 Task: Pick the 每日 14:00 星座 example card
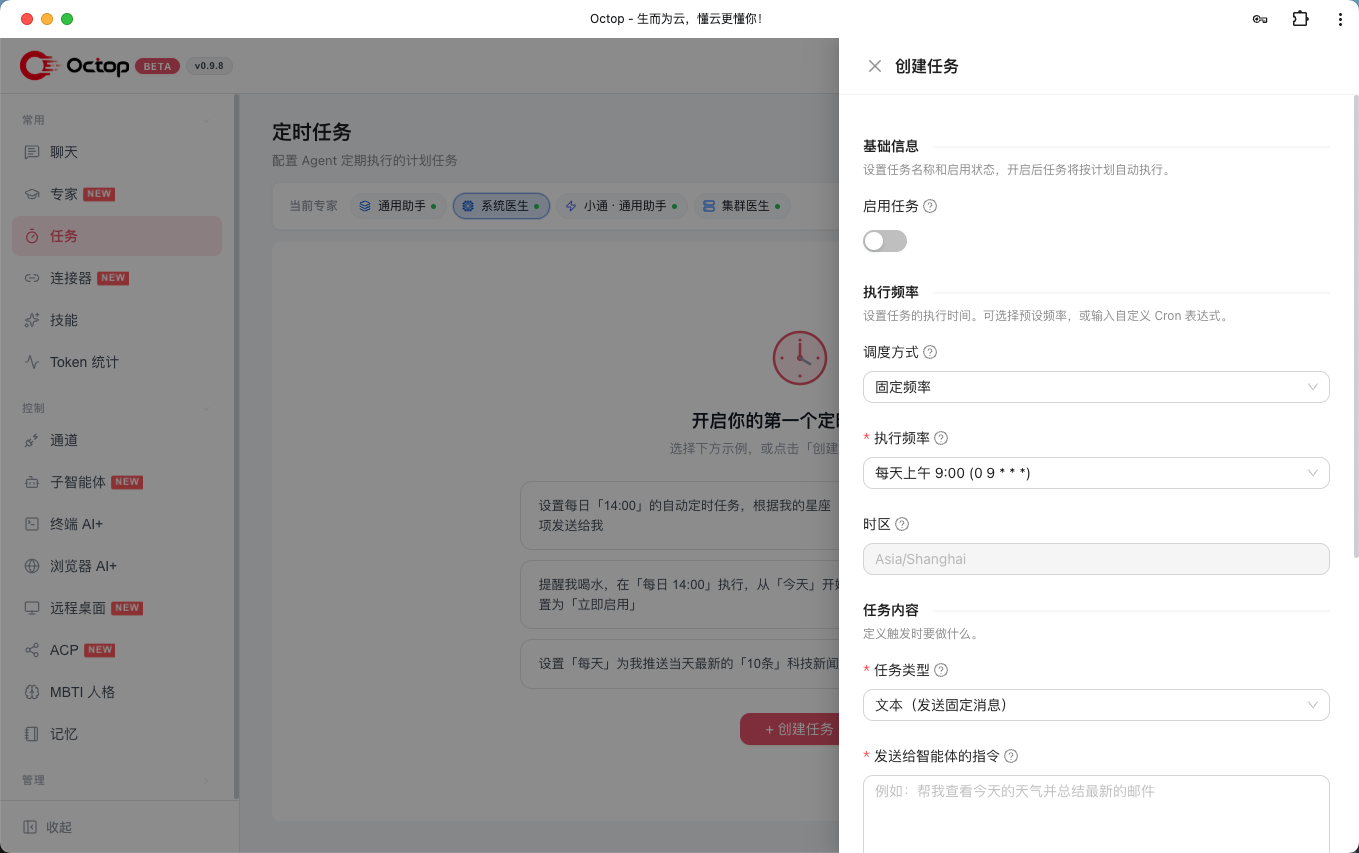(x=680, y=515)
